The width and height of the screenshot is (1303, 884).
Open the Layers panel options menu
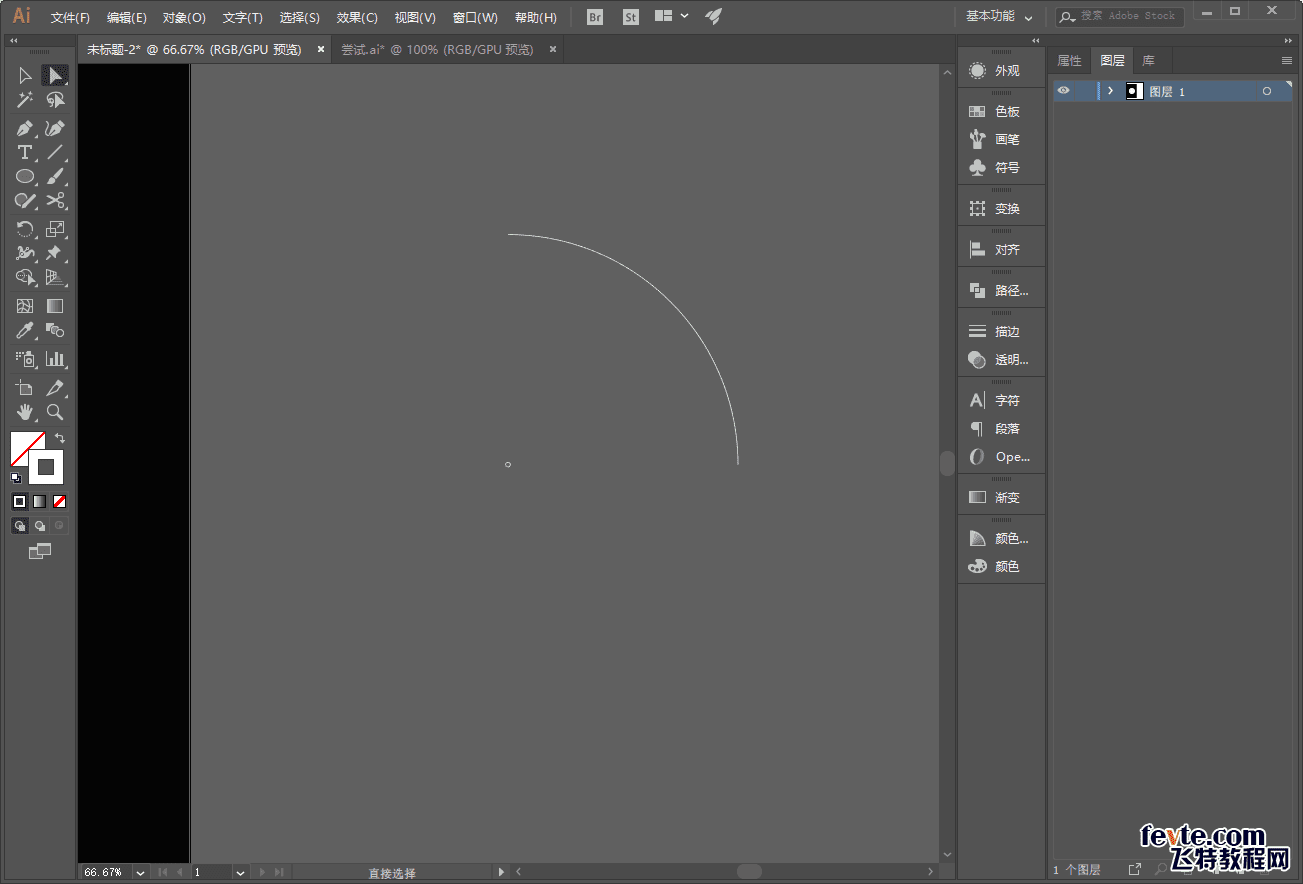click(x=1287, y=61)
